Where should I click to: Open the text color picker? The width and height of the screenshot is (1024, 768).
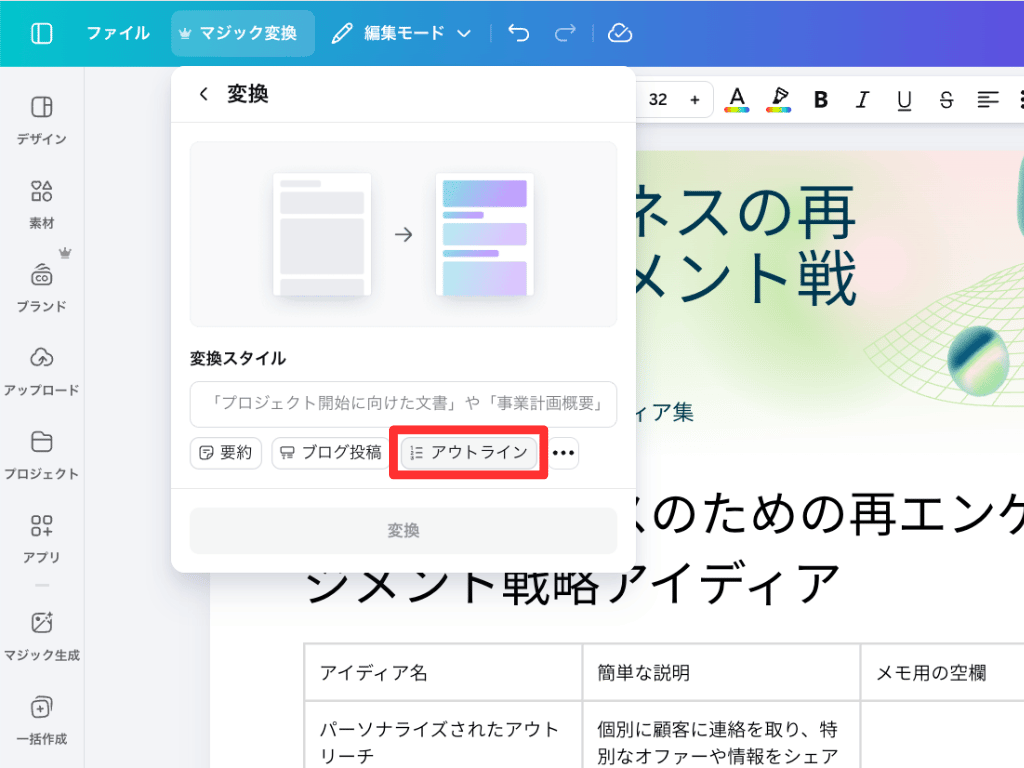tap(736, 100)
